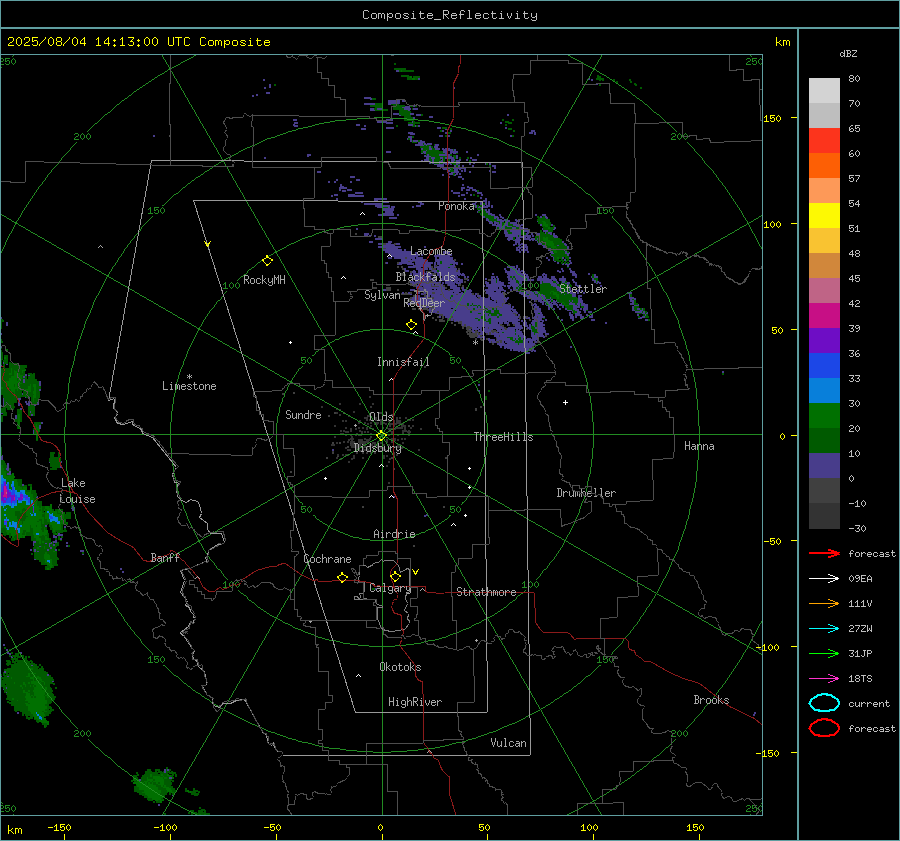The height and width of the screenshot is (841, 900).
Task: Click the yellow diamond marker near RockyMH
Action: [x=267, y=261]
